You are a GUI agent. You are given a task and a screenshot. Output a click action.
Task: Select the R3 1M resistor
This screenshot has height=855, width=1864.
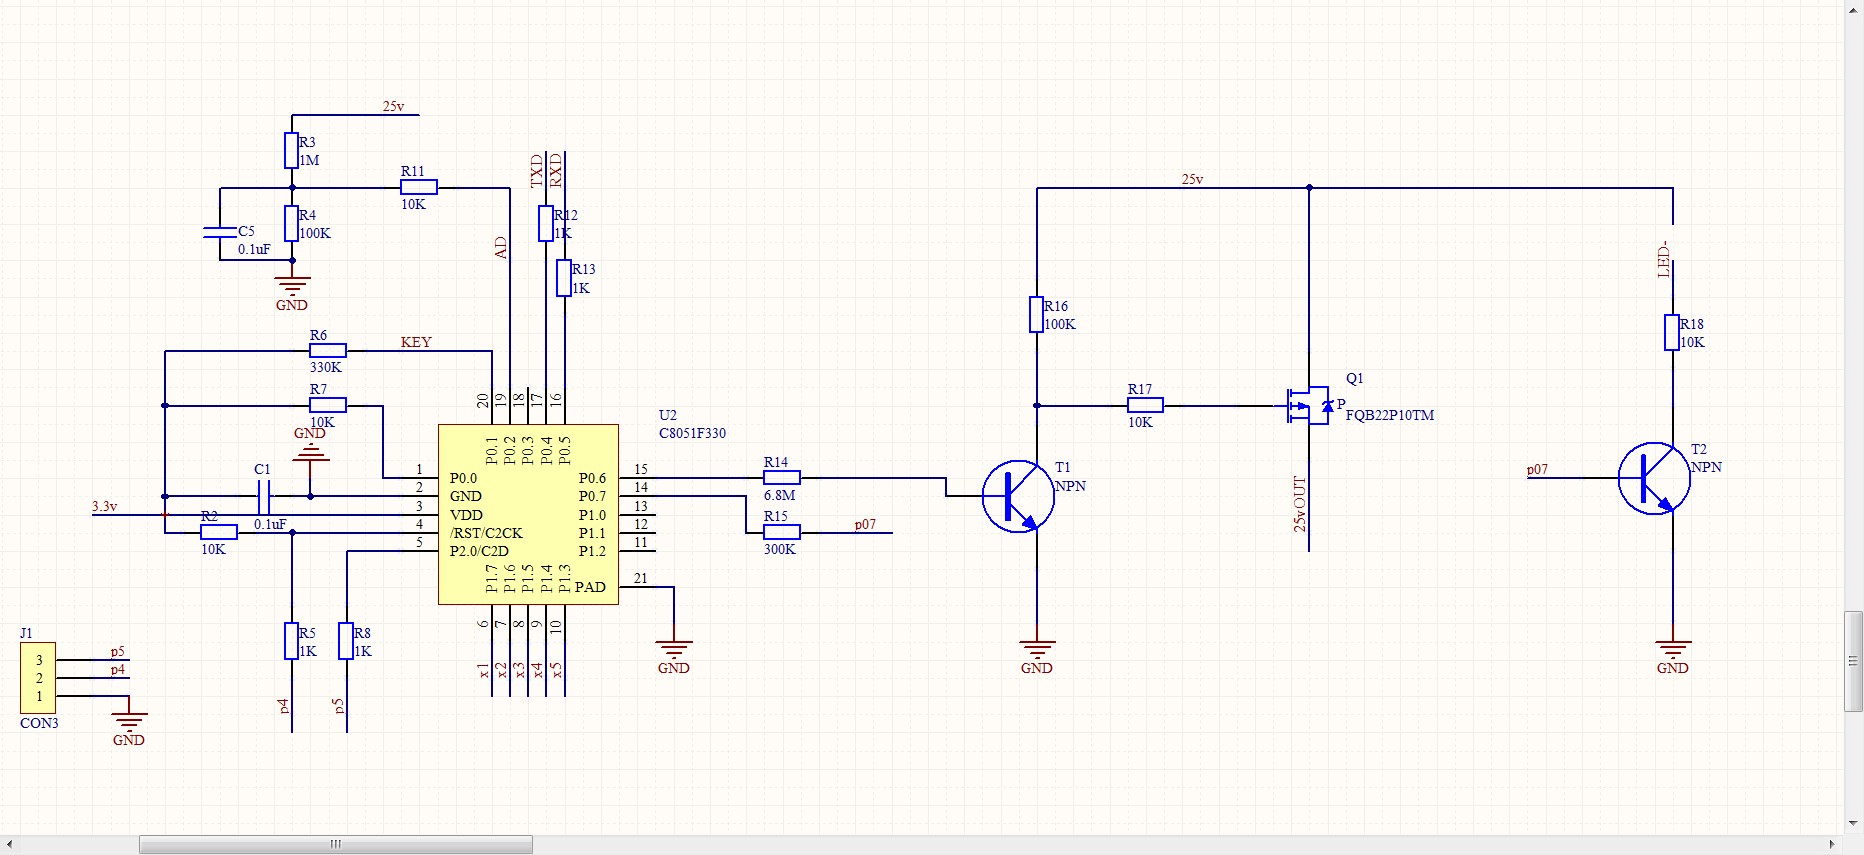[291, 151]
